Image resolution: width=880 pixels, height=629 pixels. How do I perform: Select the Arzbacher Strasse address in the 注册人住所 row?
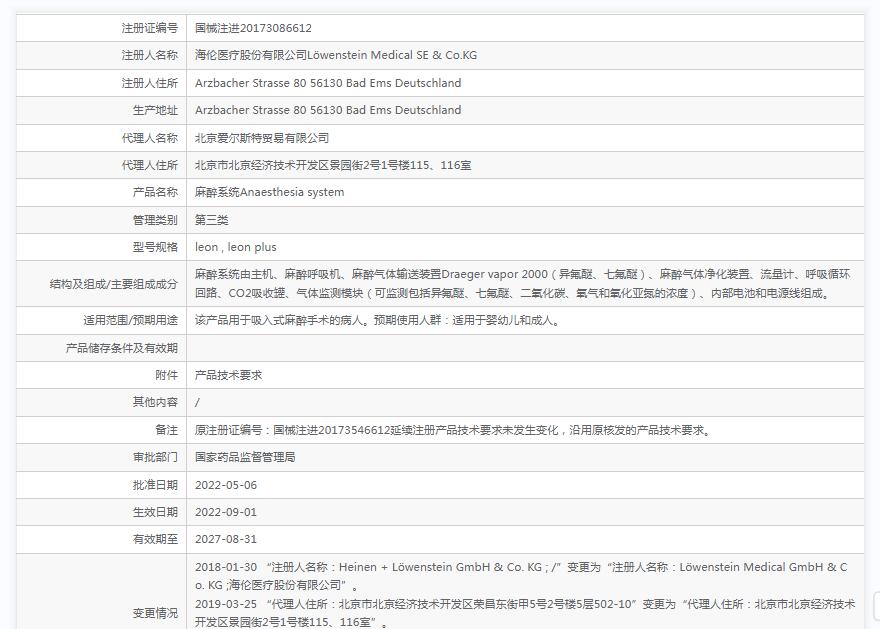328,83
